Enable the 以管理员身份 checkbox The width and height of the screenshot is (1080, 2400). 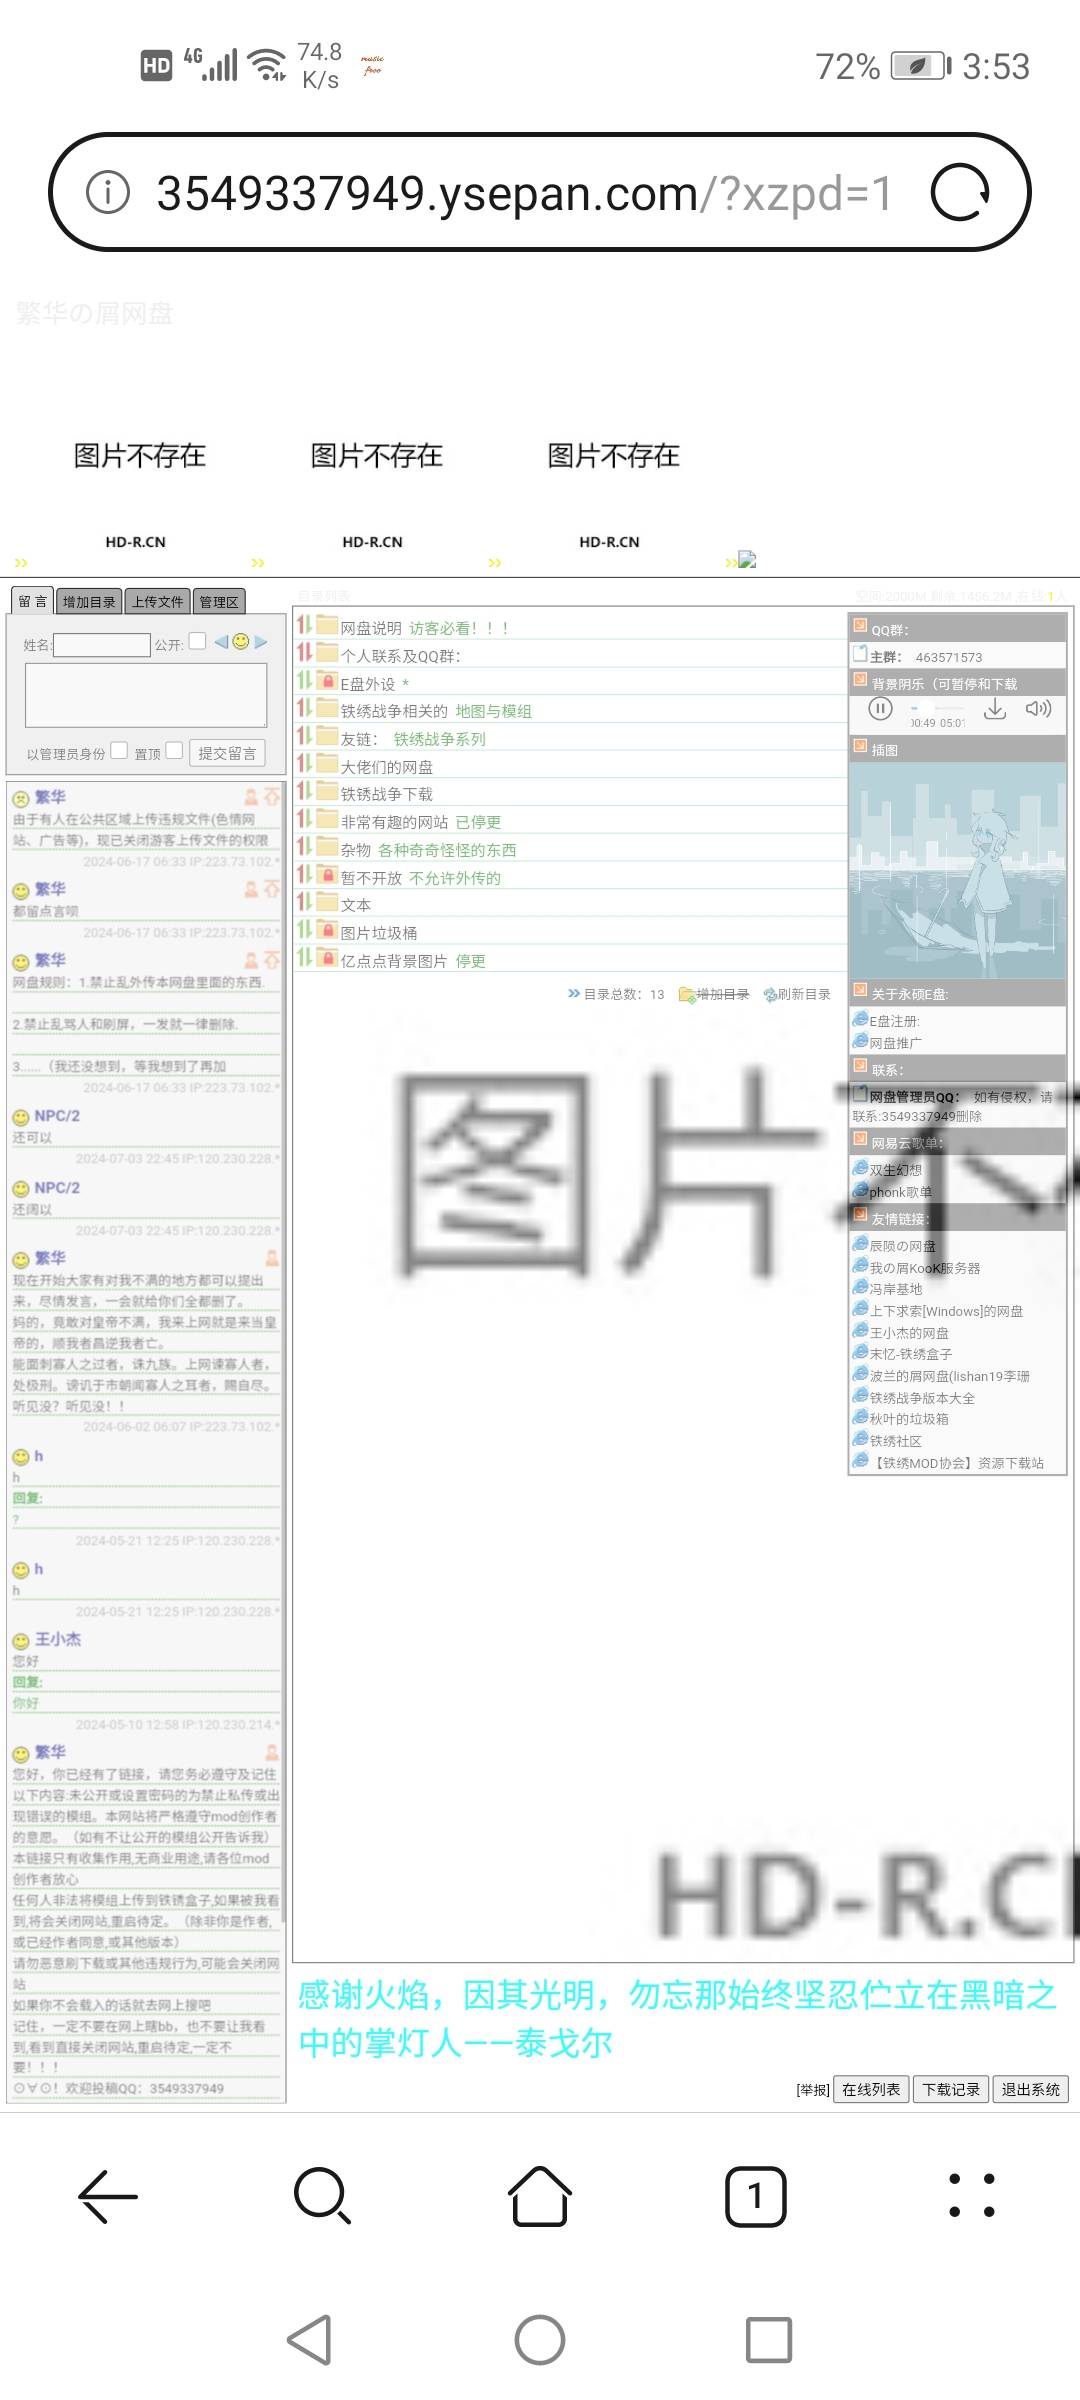119,750
